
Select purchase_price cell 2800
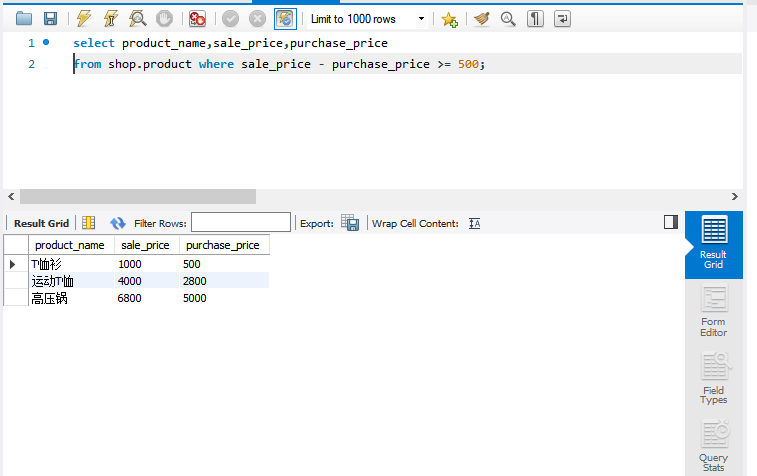[x=224, y=281]
